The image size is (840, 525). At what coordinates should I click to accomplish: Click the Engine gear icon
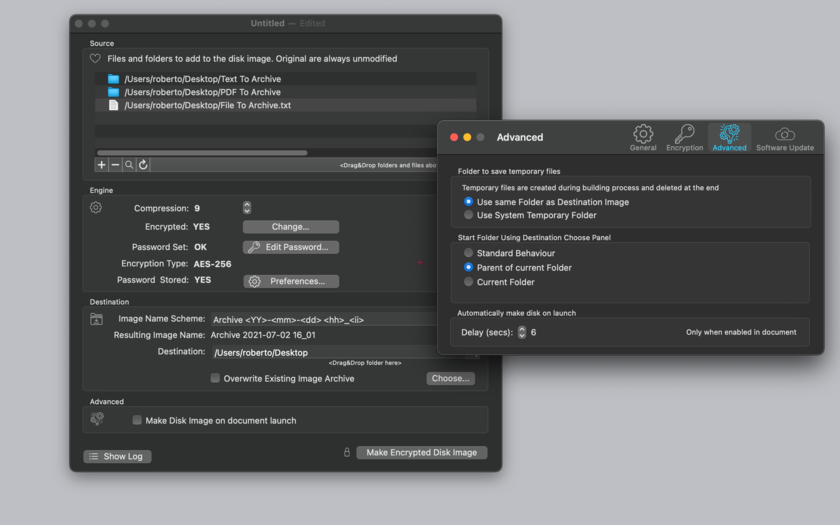click(x=96, y=207)
